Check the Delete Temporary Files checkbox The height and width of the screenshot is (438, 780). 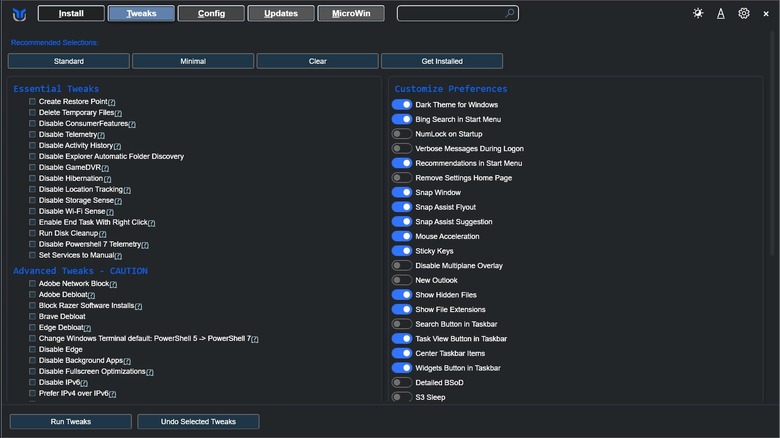(x=33, y=113)
